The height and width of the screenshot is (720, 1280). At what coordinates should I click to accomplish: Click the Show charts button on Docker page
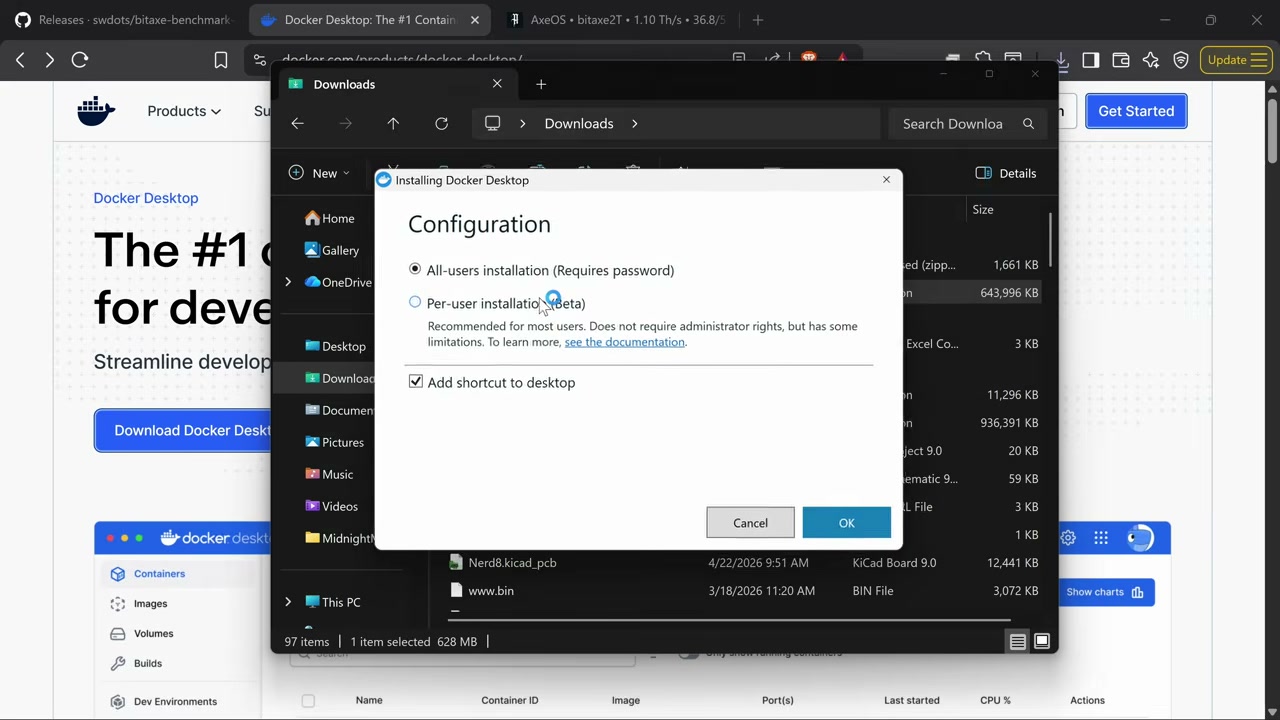[x=1104, y=592]
